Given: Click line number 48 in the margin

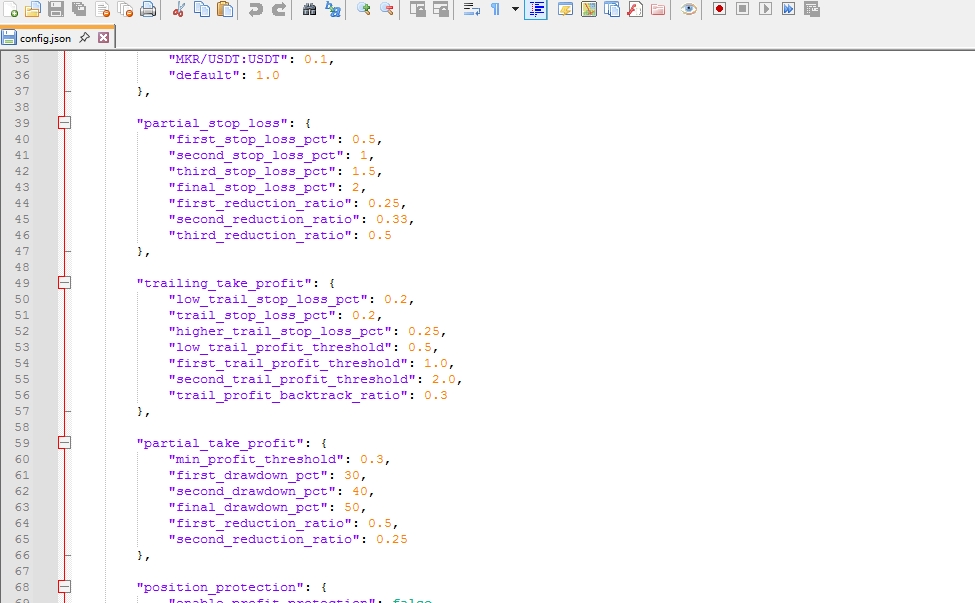Looking at the screenshot, I should pyautogui.click(x=22, y=267).
